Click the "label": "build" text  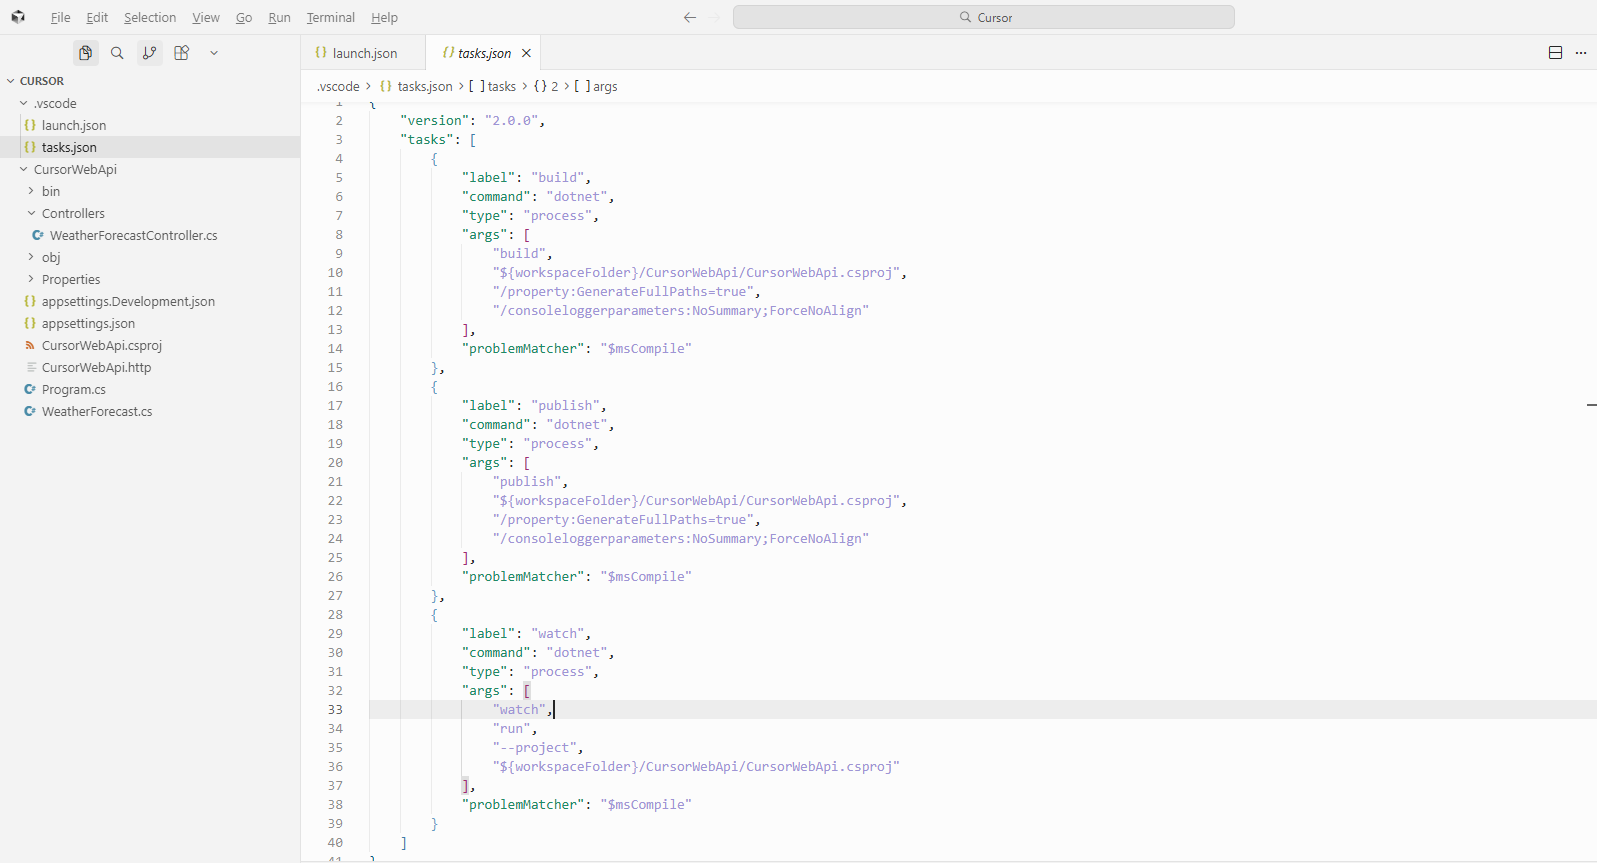tap(526, 178)
